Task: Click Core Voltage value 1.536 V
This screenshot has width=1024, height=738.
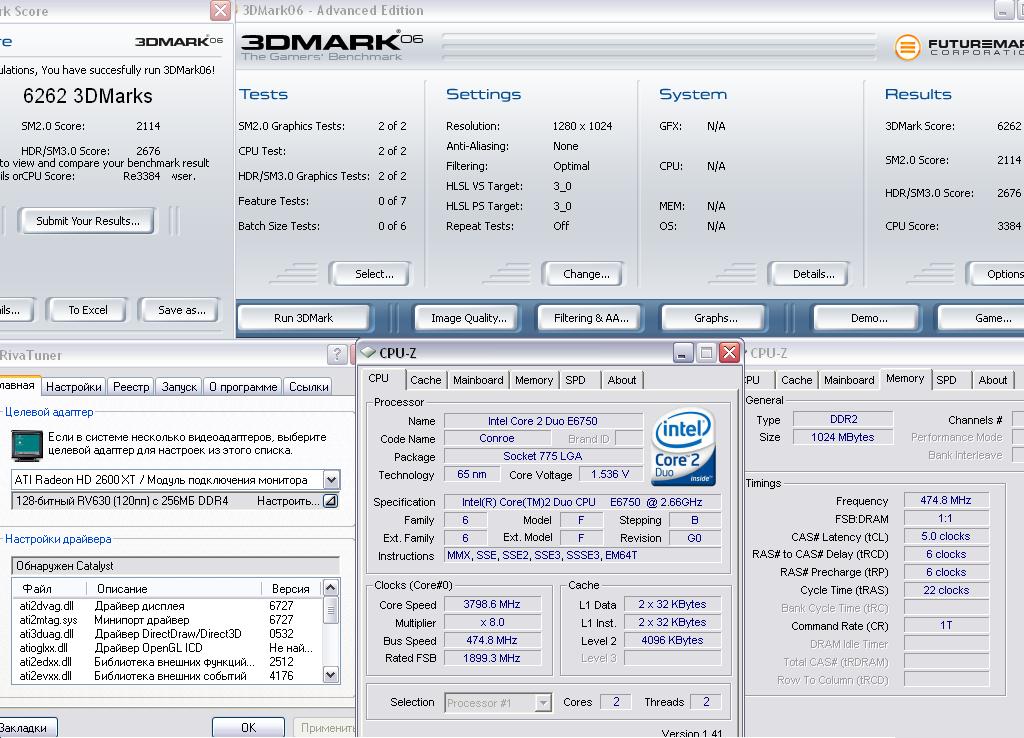Action: click(610, 474)
